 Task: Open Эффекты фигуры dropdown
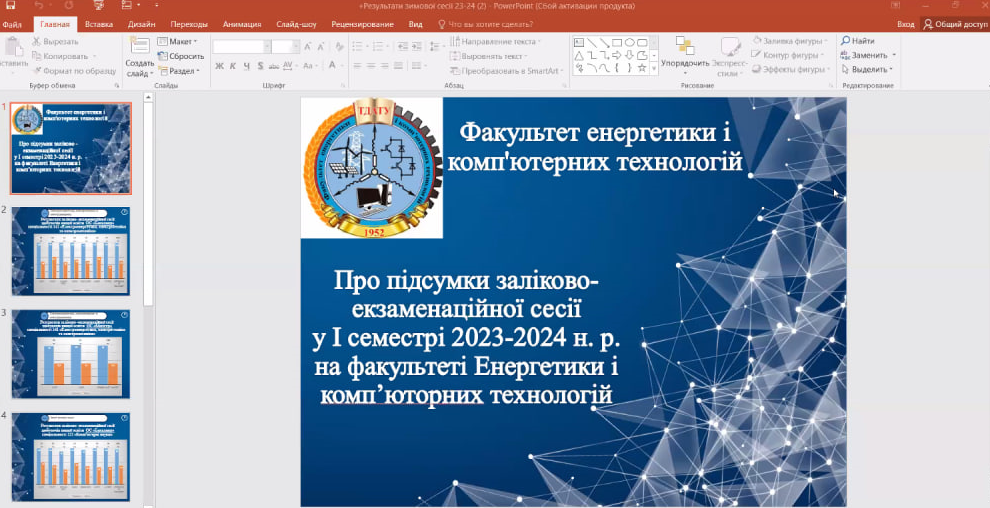point(790,70)
